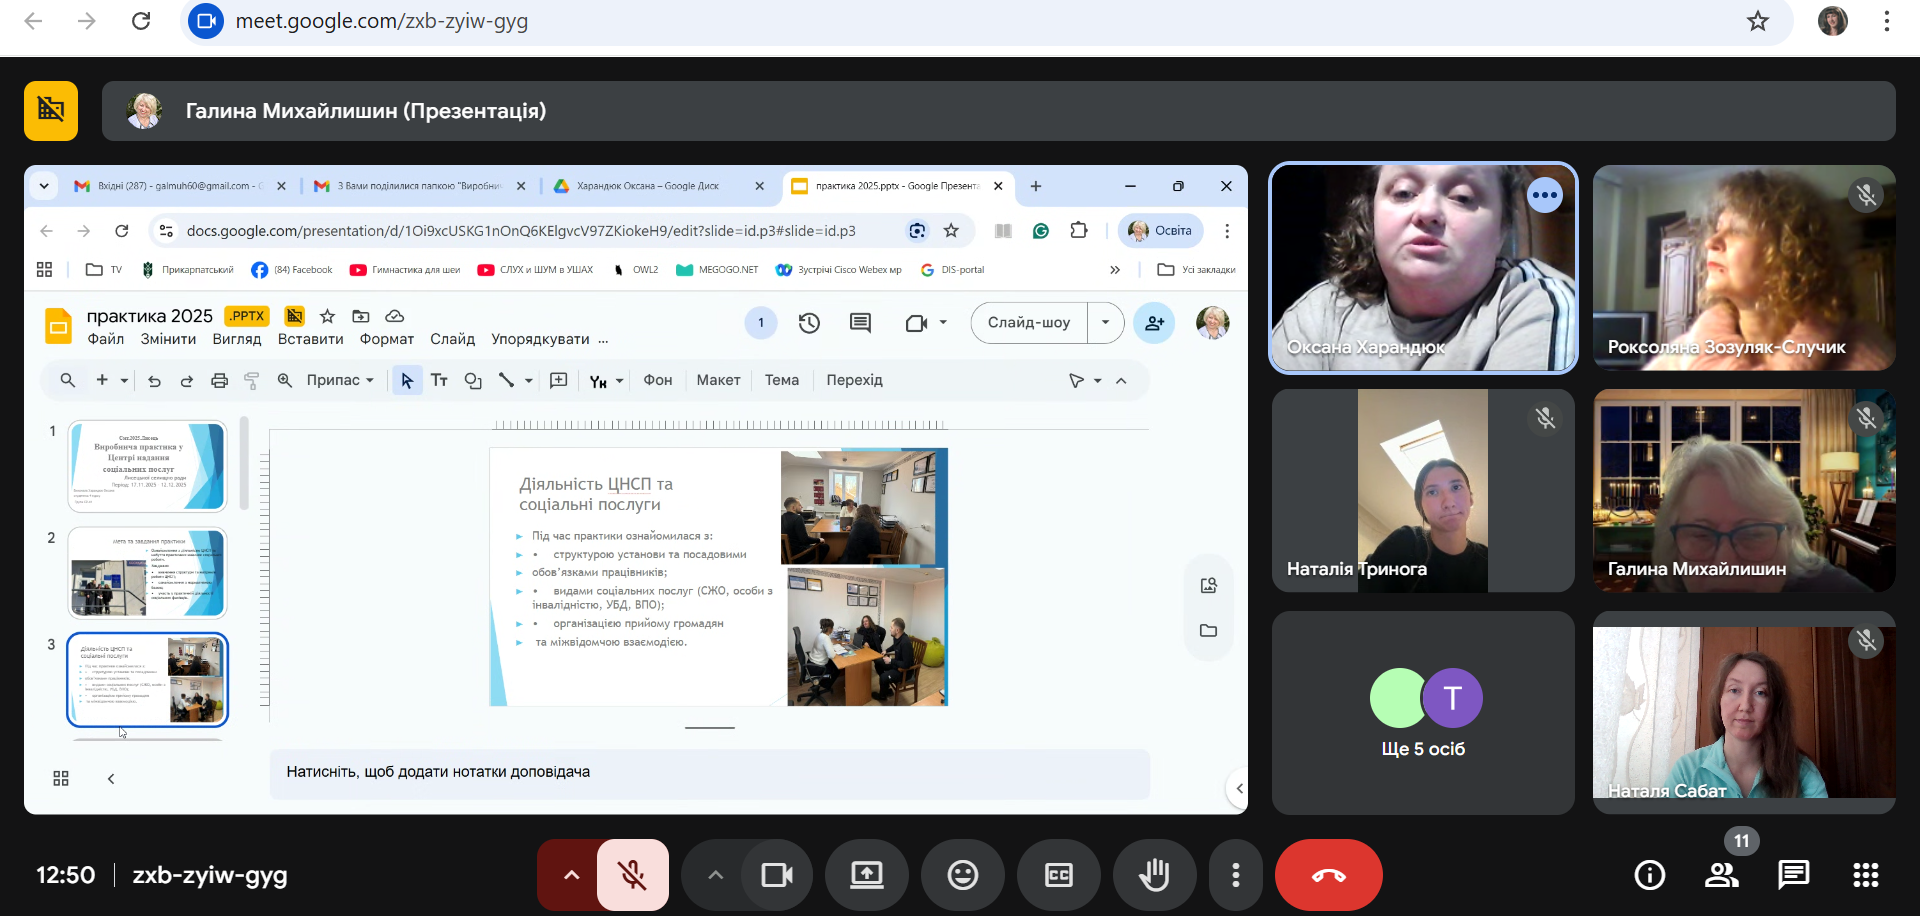Image resolution: width=1920 pixels, height=916 pixels.
Task: Start sharing your screen
Action: pyautogui.click(x=866, y=876)
